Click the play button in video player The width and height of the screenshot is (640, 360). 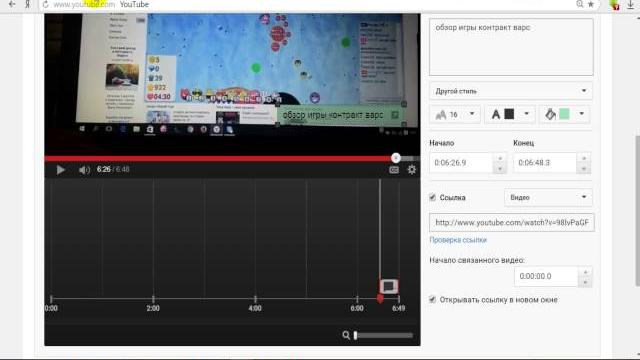(x=60, y=170)
